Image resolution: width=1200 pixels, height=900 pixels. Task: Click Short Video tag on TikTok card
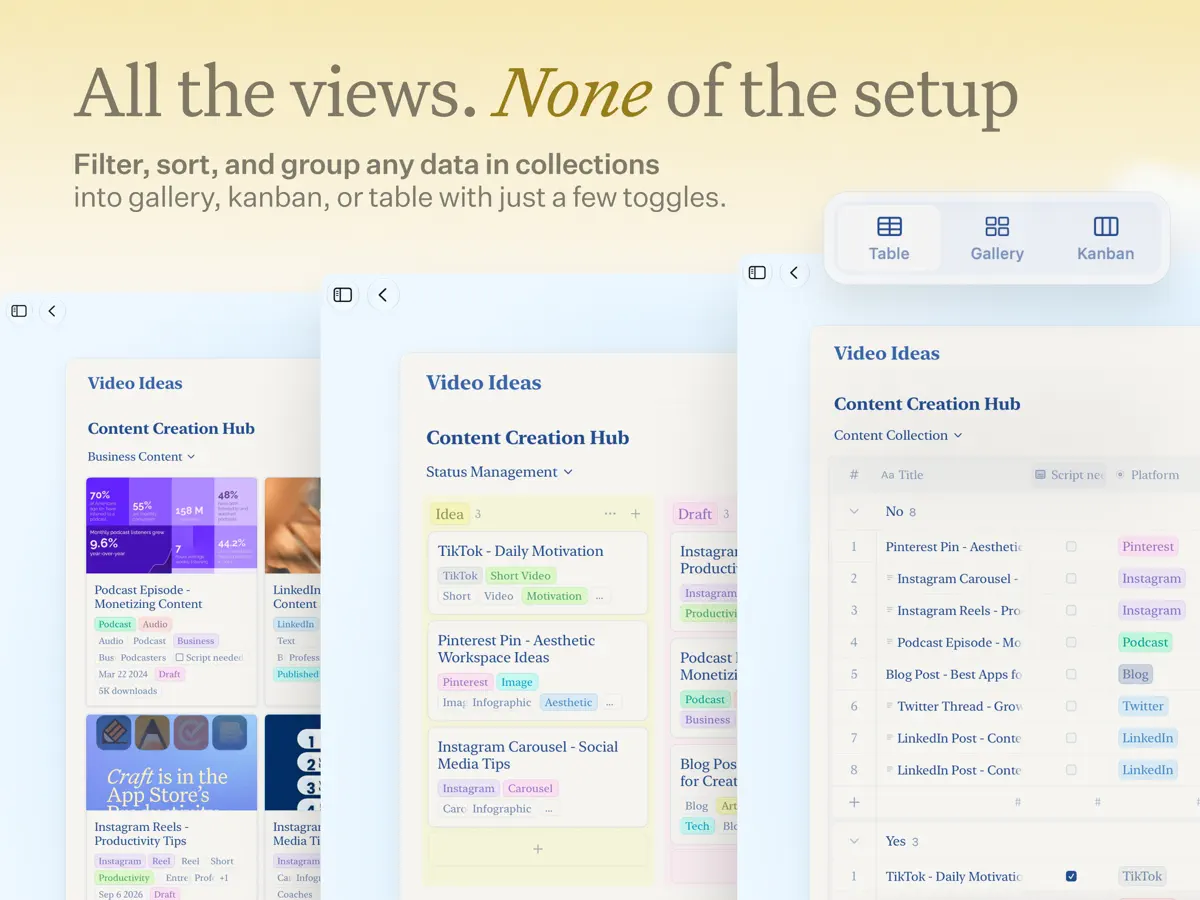click(x=520, y=576)
